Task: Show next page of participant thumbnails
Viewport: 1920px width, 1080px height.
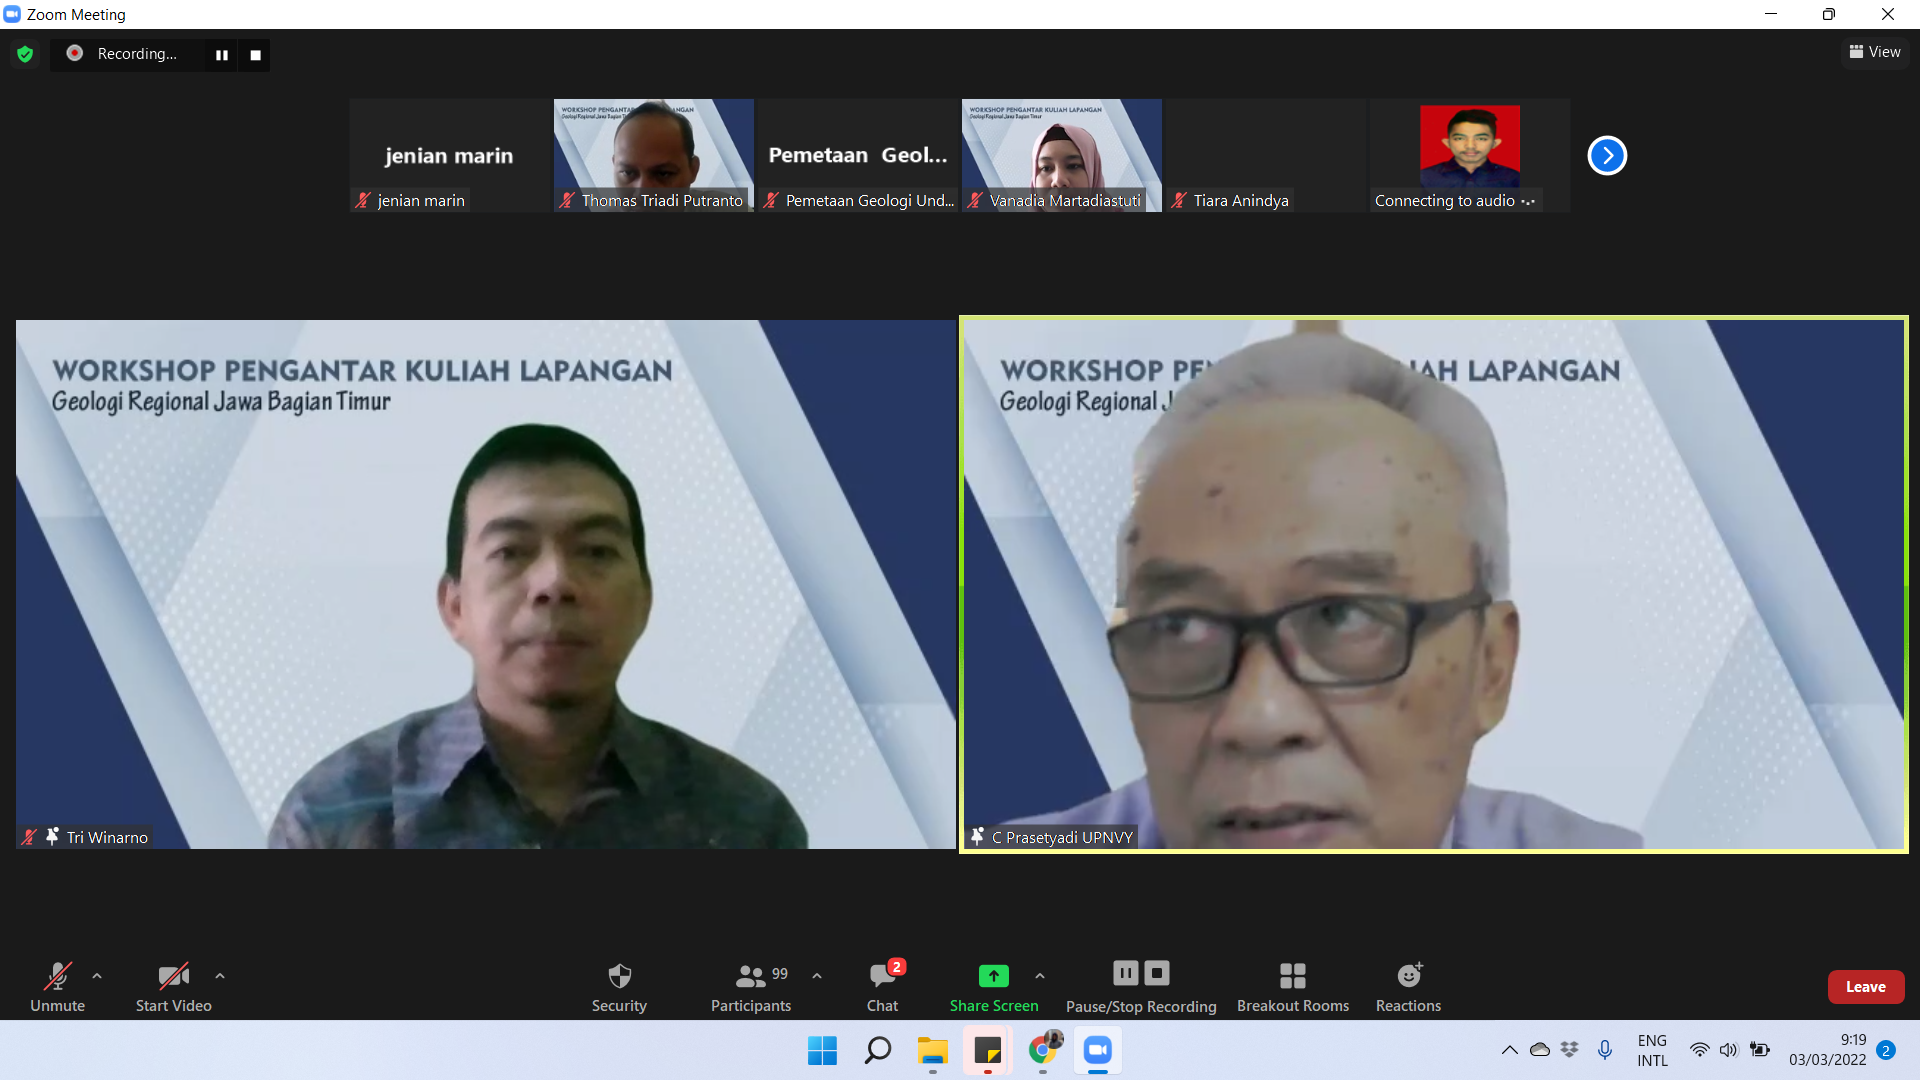Action: [1607, 155]
